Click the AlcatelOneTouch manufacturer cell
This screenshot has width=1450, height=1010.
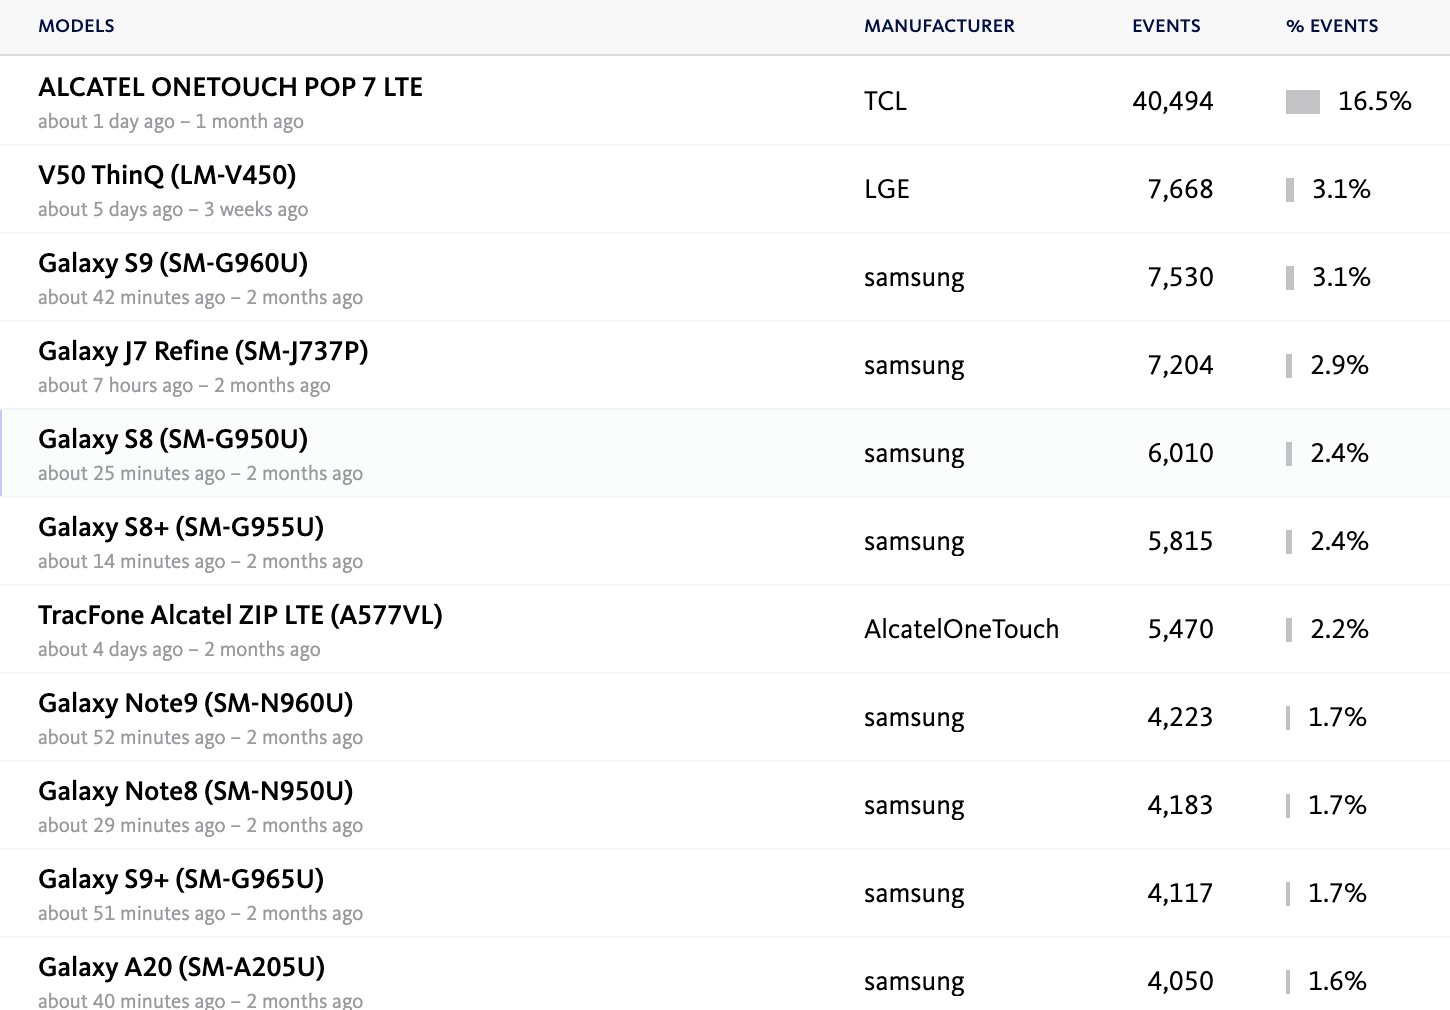point(961,629)
